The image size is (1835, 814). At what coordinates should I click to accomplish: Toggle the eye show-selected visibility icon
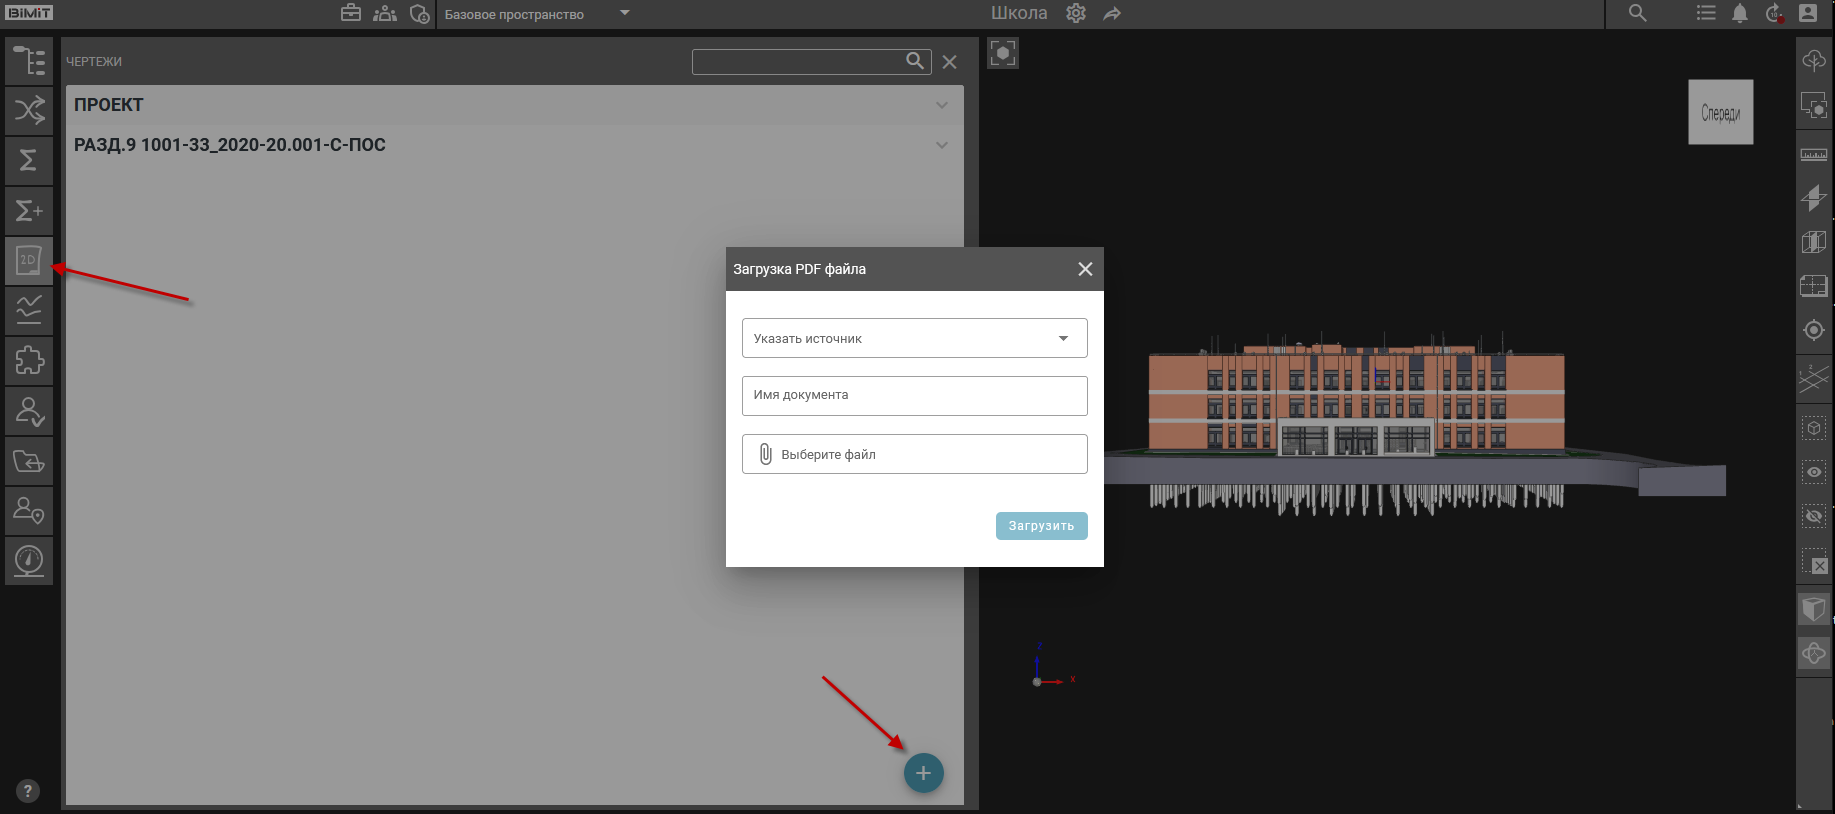coord(1813,472)
